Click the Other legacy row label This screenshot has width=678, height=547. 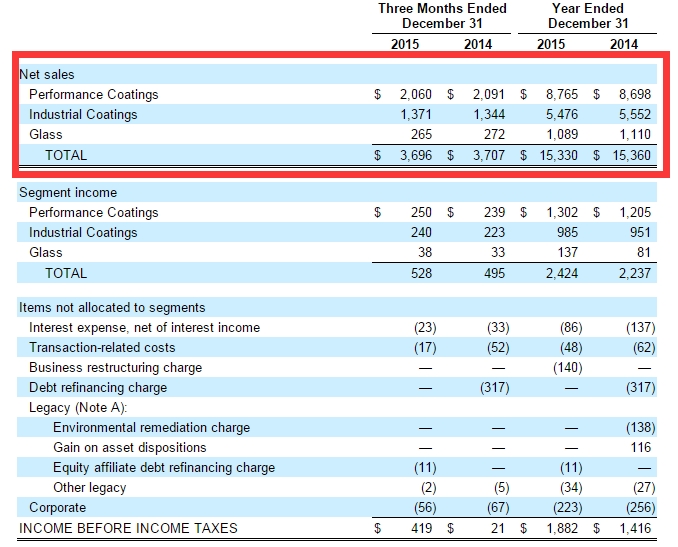point(90,487)
